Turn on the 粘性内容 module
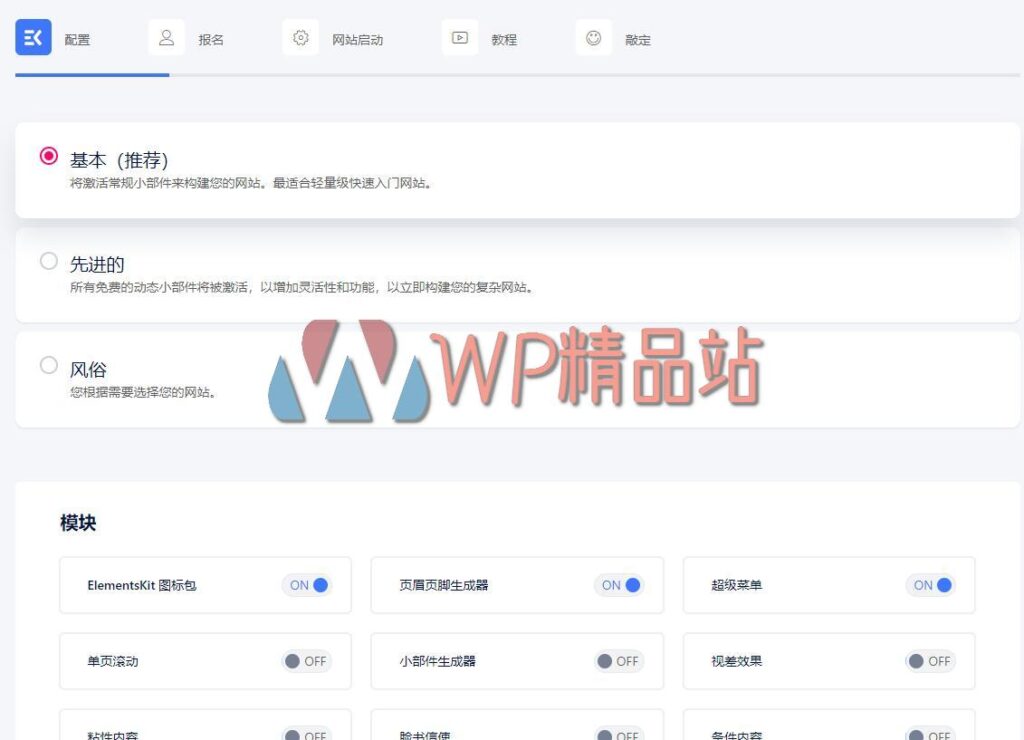Image resolution: width=1024 pixels, height=740 pixels. pyautogui.click(x=306, y=735)
